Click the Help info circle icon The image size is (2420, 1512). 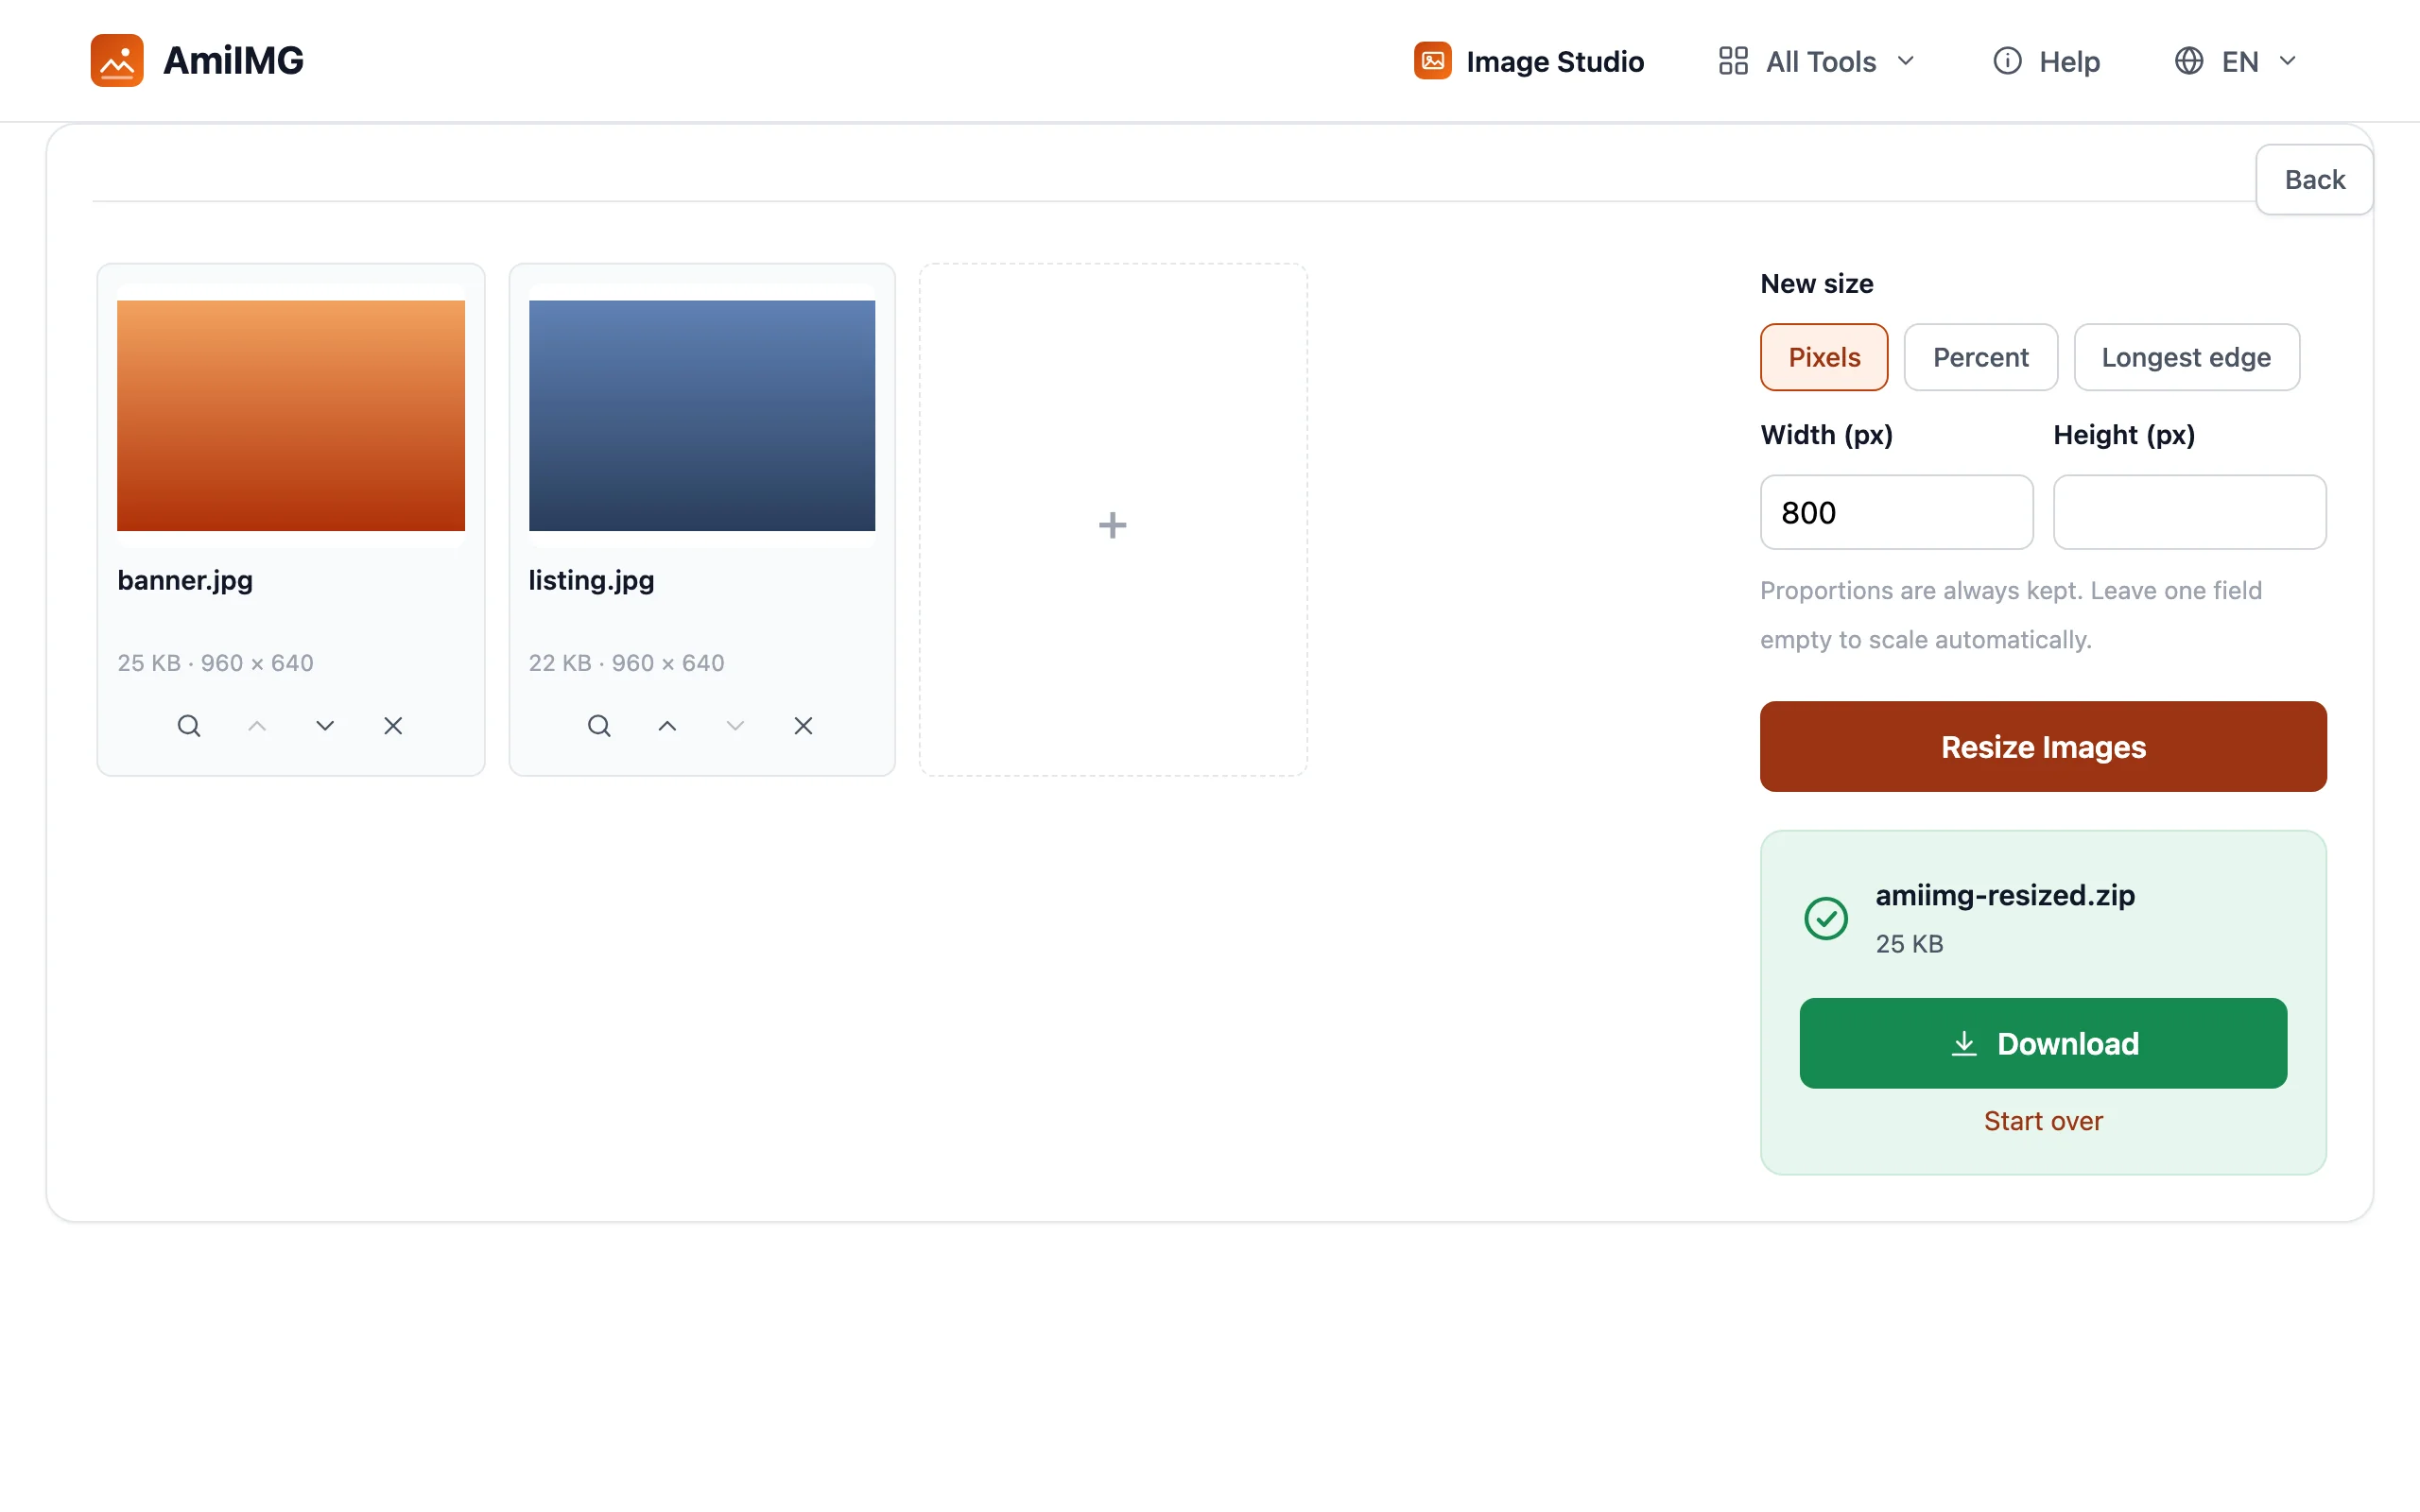(x=2007, y=61)
